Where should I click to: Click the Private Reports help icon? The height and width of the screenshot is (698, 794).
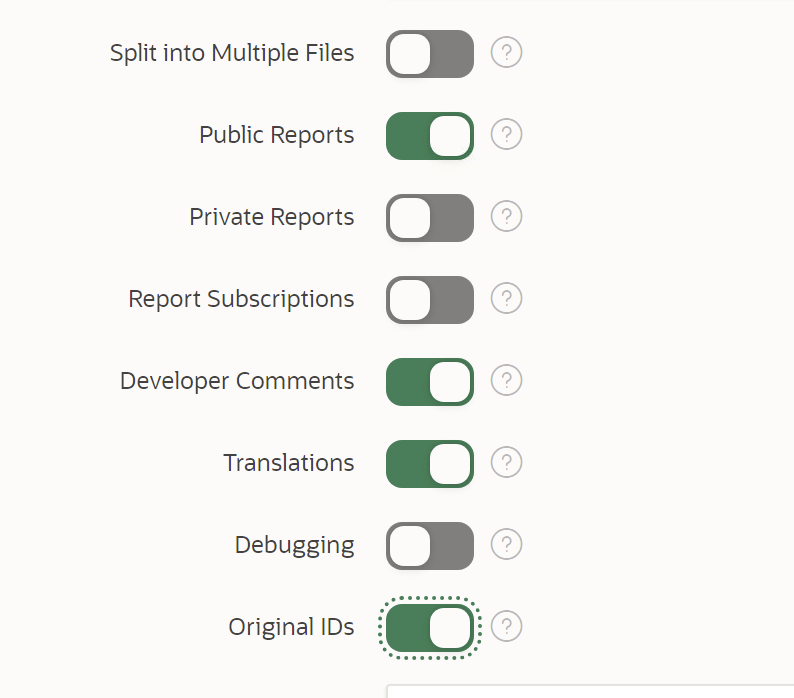click(507, 217)
